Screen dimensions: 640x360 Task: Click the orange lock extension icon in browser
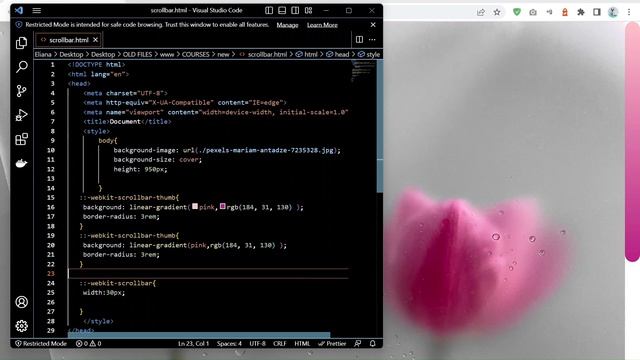565,12
